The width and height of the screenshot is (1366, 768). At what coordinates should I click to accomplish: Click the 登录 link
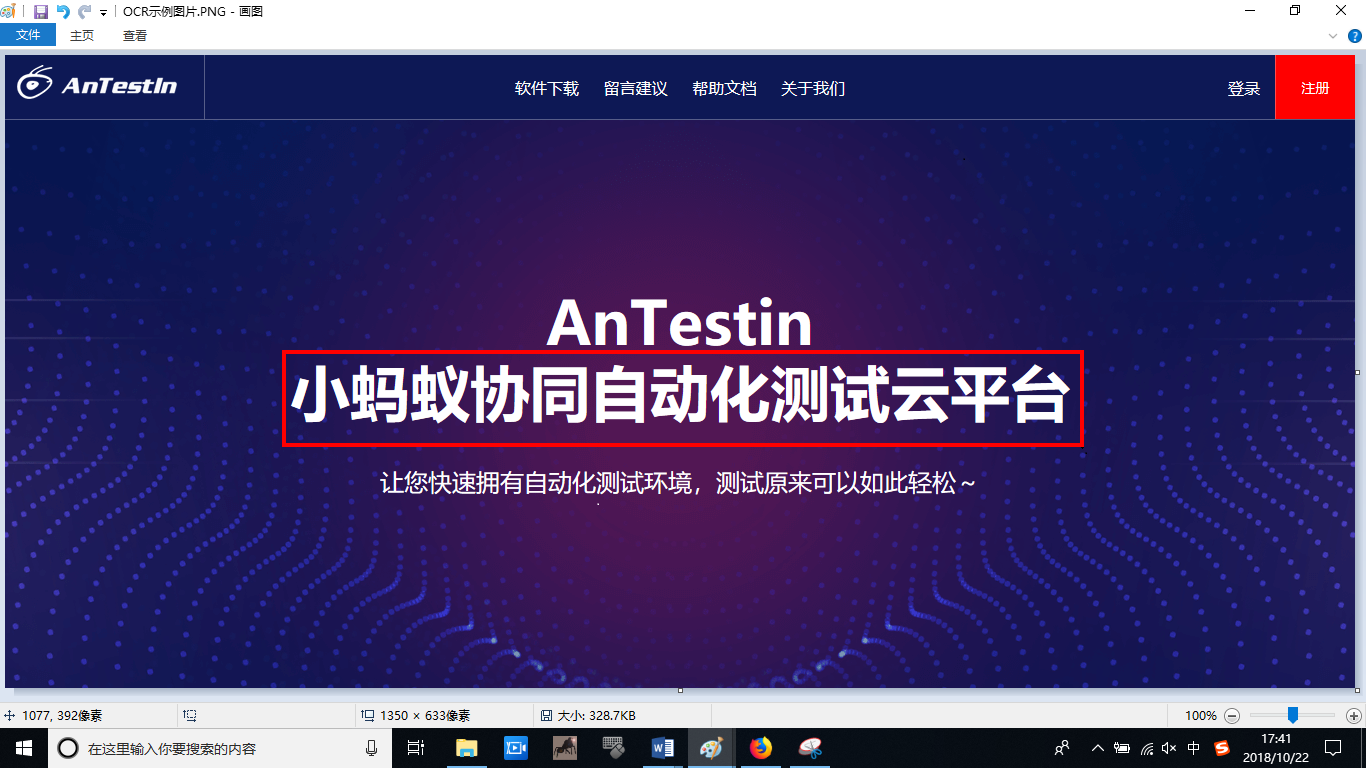tap(1244, 88)
